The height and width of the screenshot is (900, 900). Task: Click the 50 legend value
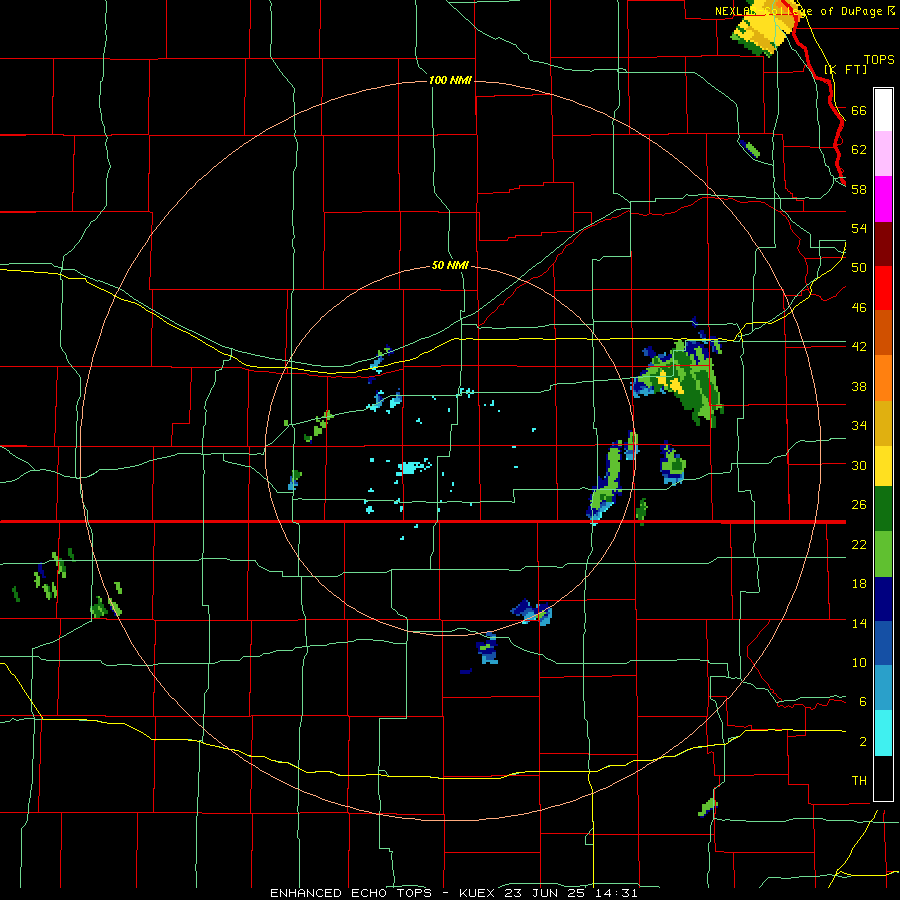pos(859,267)
